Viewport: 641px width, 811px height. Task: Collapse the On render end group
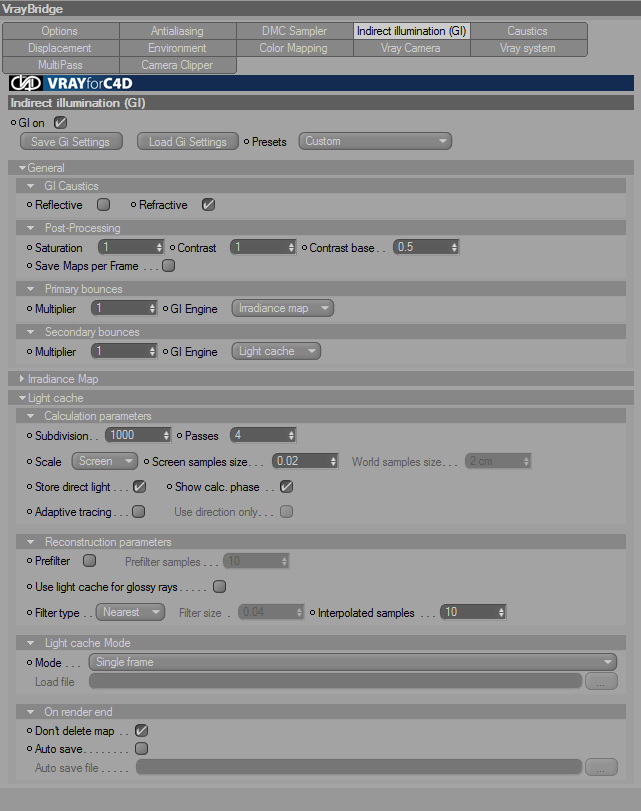point(31,712)
